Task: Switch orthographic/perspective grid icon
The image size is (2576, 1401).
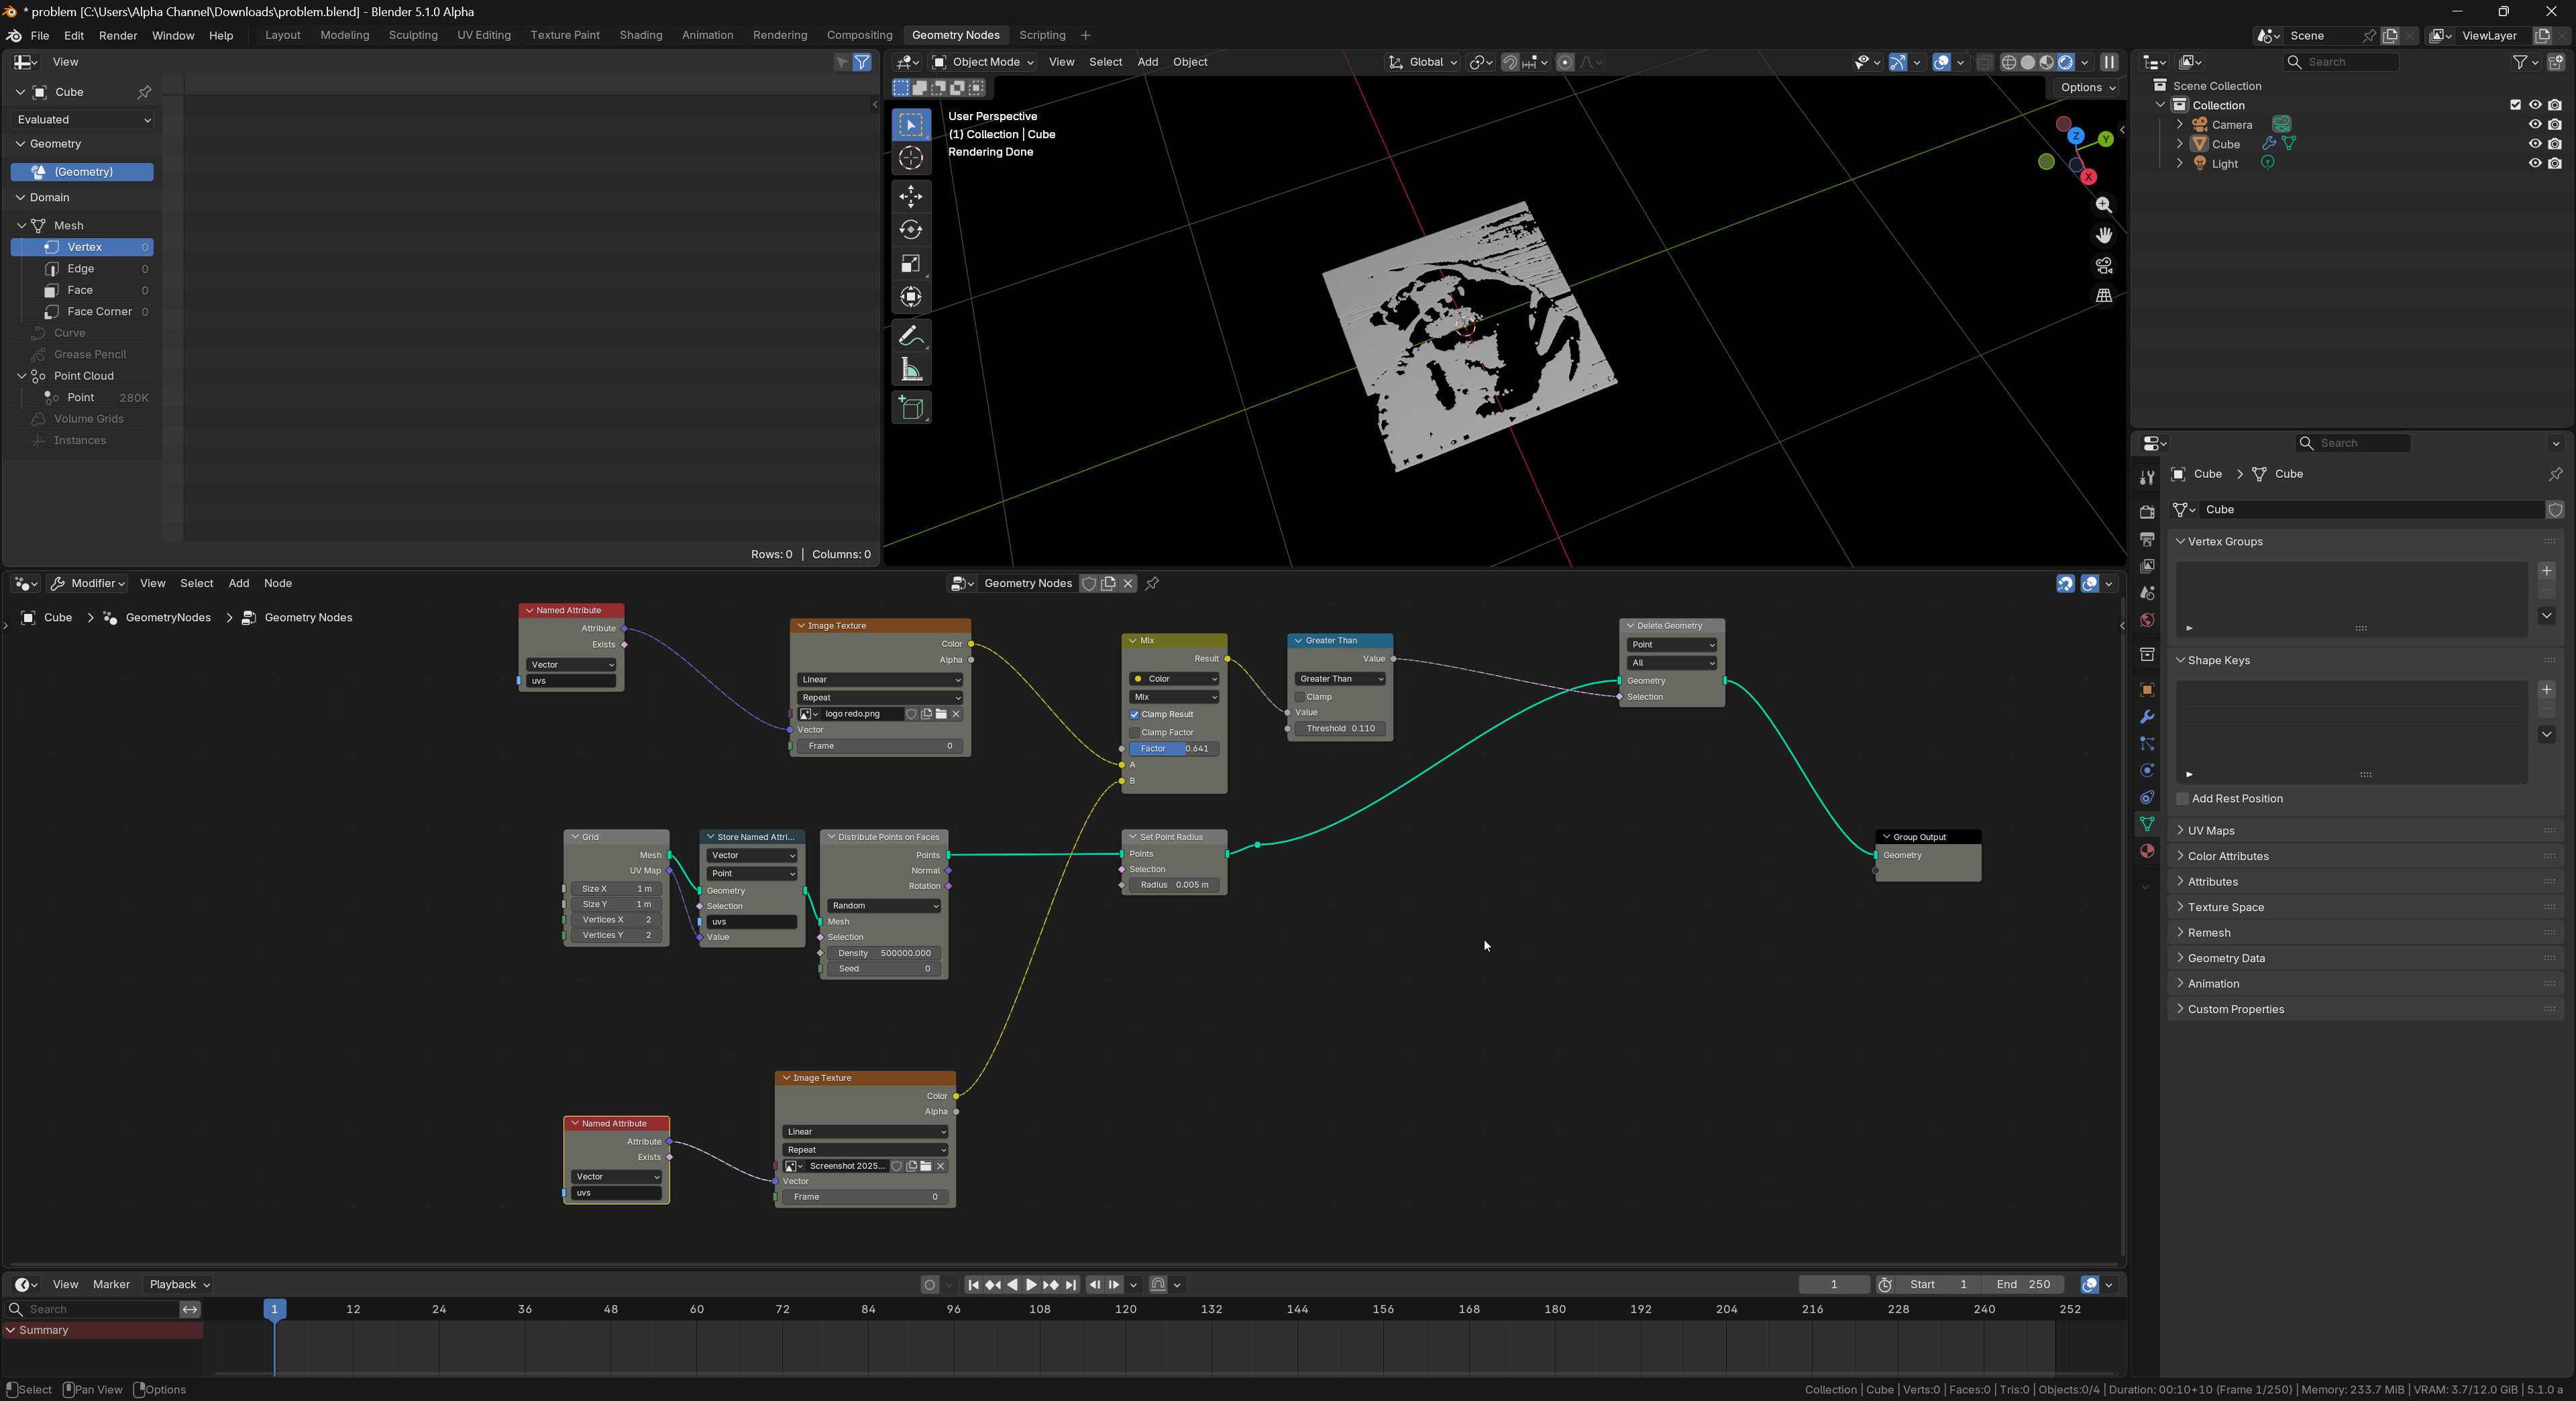Action: [2103, 296]
